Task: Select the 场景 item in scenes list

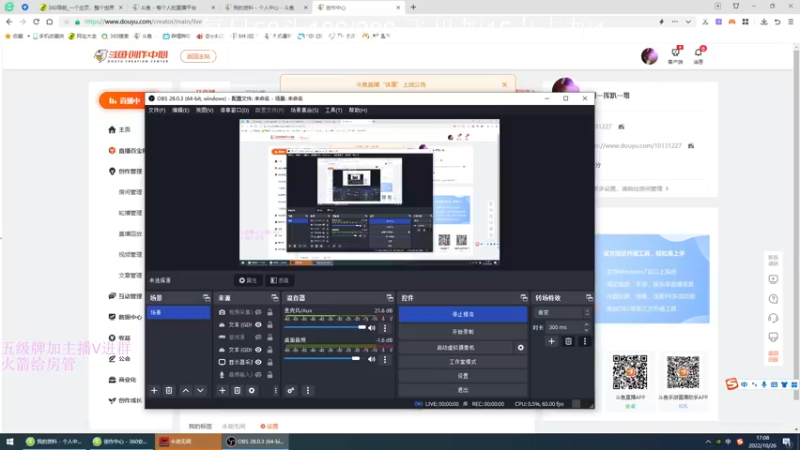Action: click(178, 312)
